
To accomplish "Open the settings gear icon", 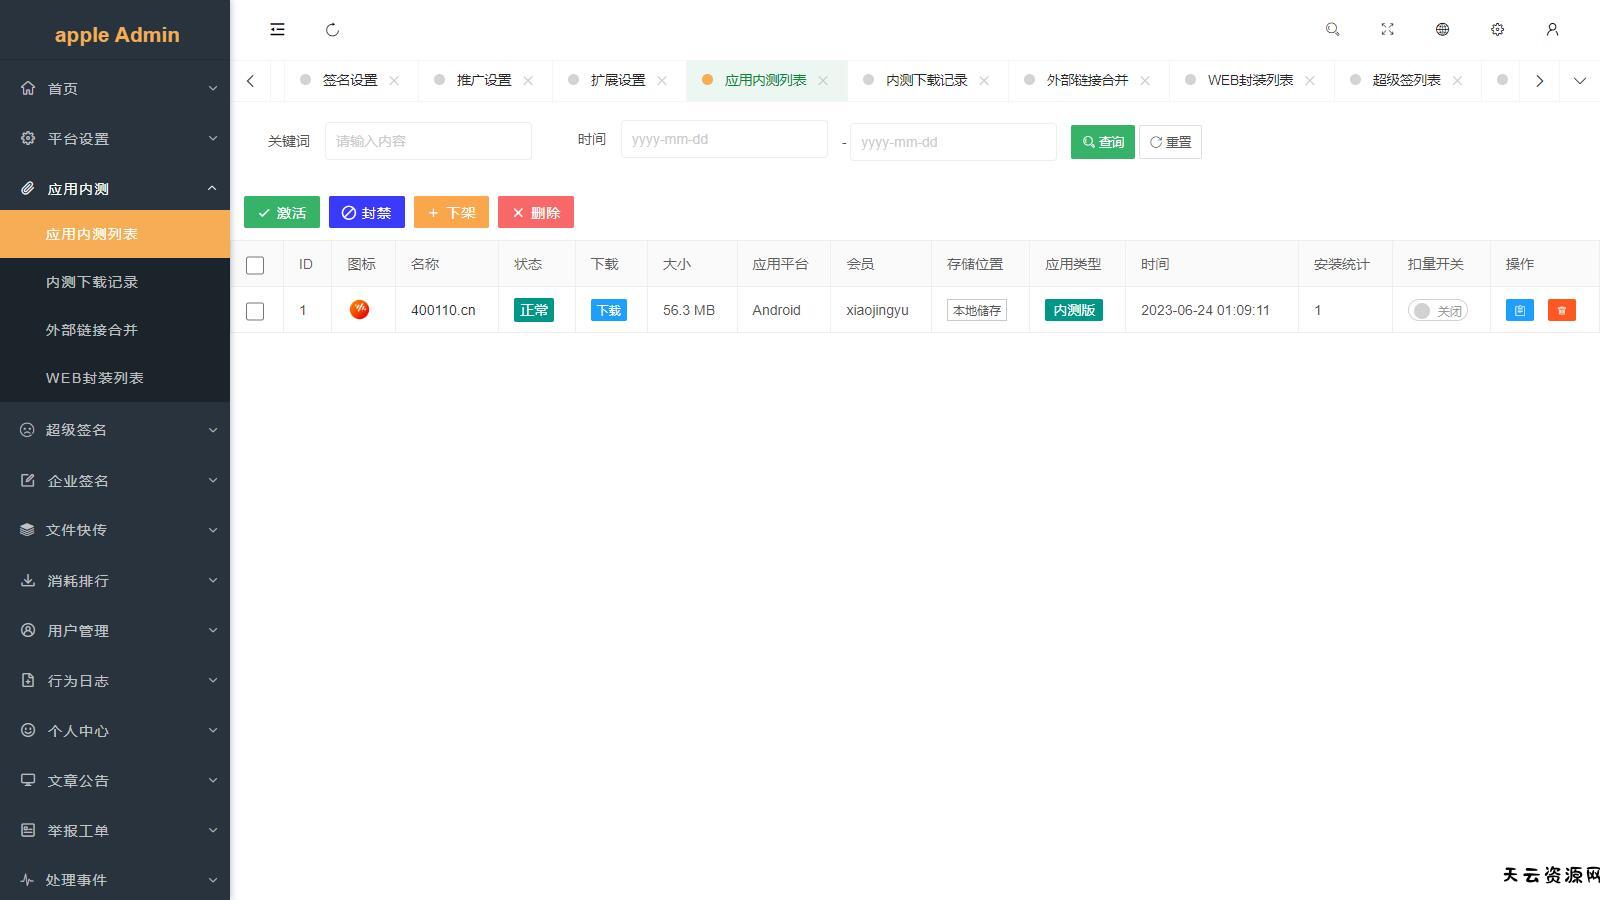I will click(1497, 30).
